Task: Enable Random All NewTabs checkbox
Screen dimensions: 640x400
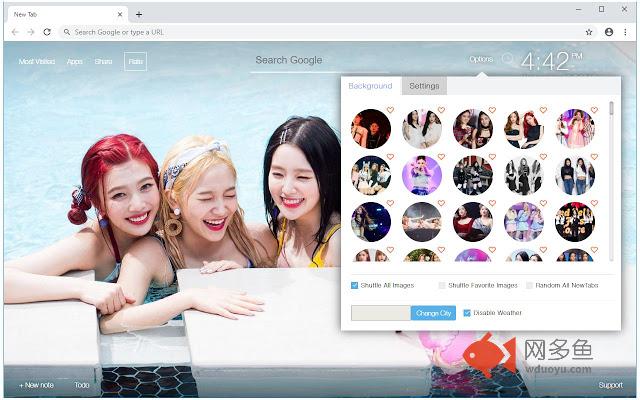Action: click(529, 285)
